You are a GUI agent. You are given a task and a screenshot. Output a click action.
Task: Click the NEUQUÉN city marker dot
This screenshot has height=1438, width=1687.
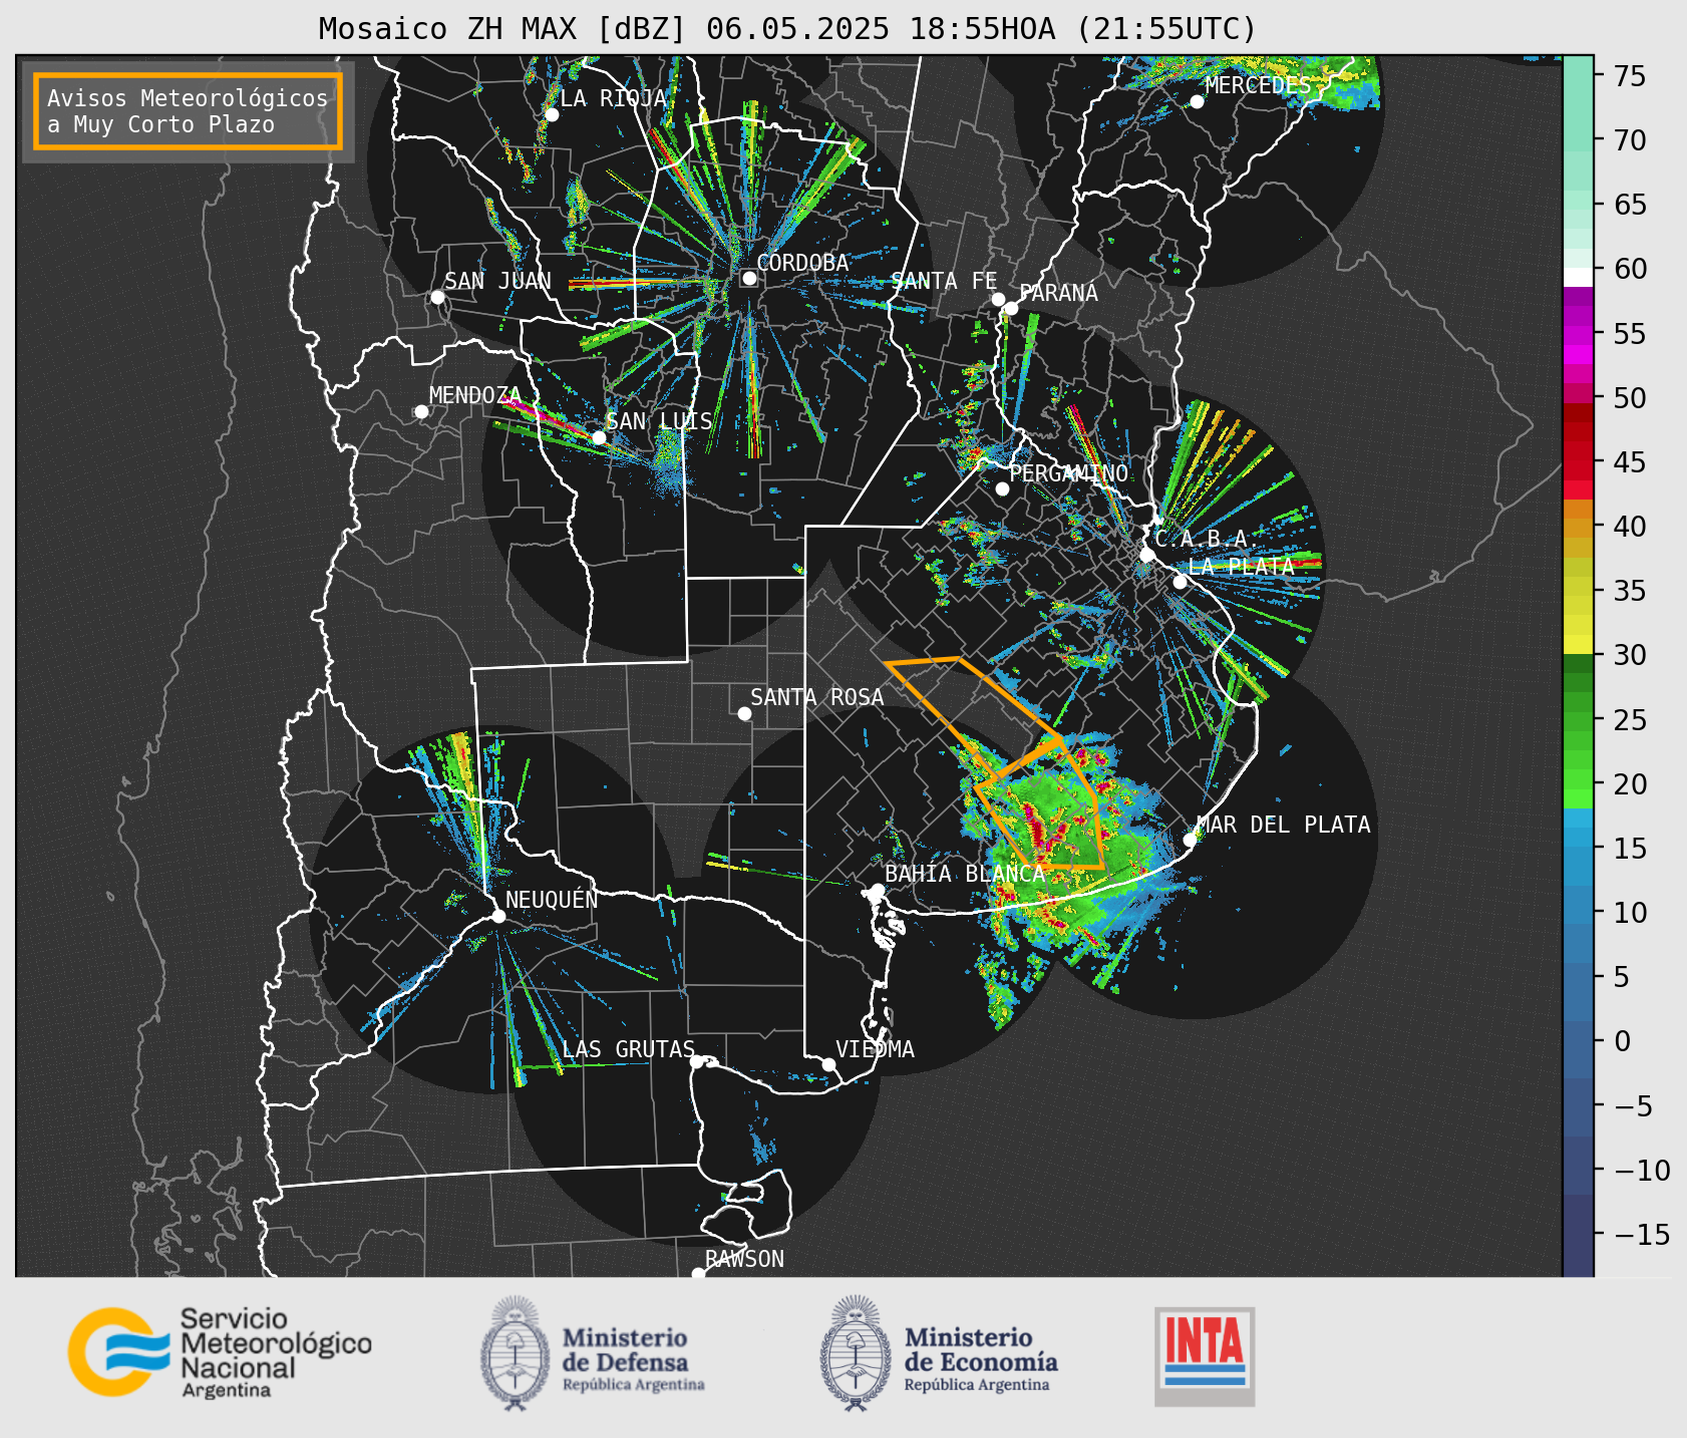pos(498,916)
